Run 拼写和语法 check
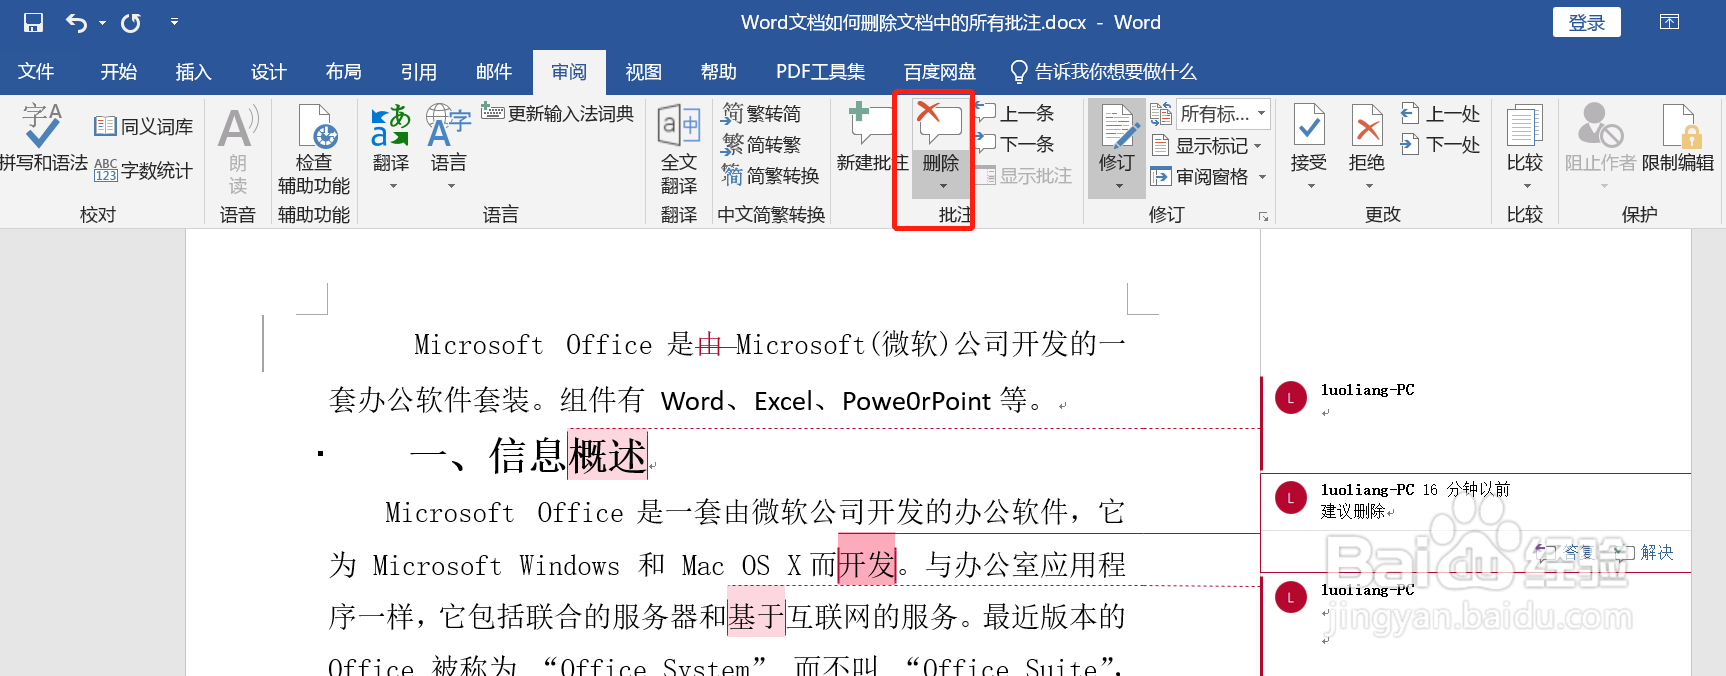1726x676 pixels. point(43,138)
